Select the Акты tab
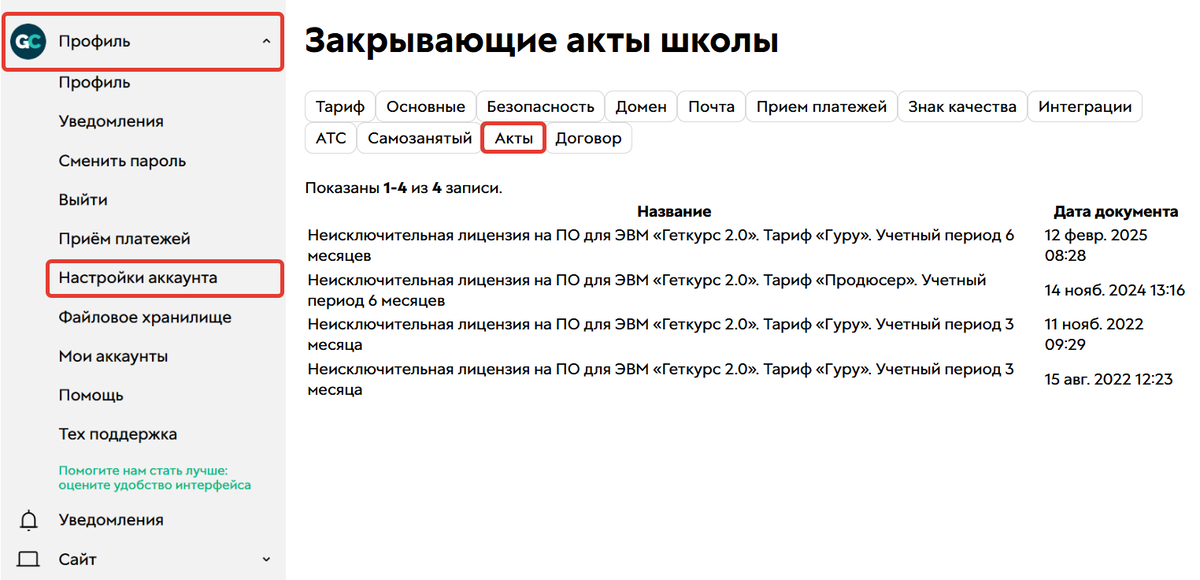This screenshot has width=1200, height=580. (x=513, y=139)
